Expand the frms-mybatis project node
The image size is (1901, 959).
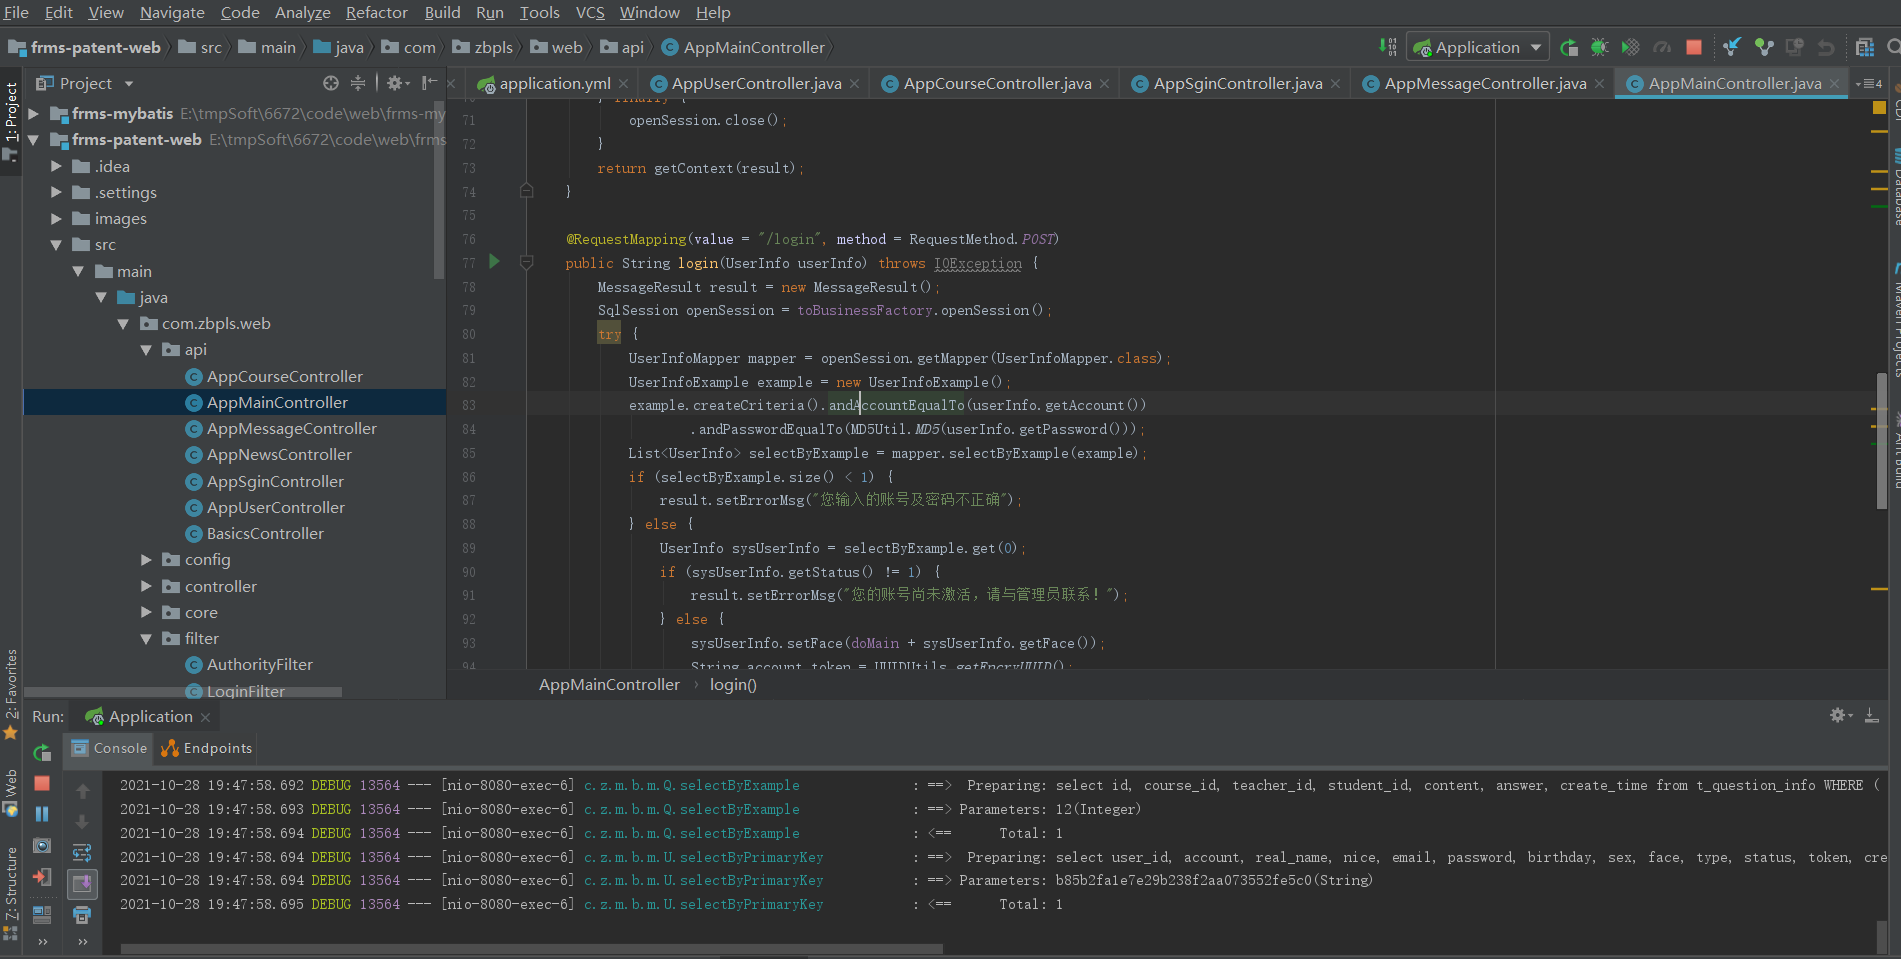pyautogui.click(x=34, y=114)
